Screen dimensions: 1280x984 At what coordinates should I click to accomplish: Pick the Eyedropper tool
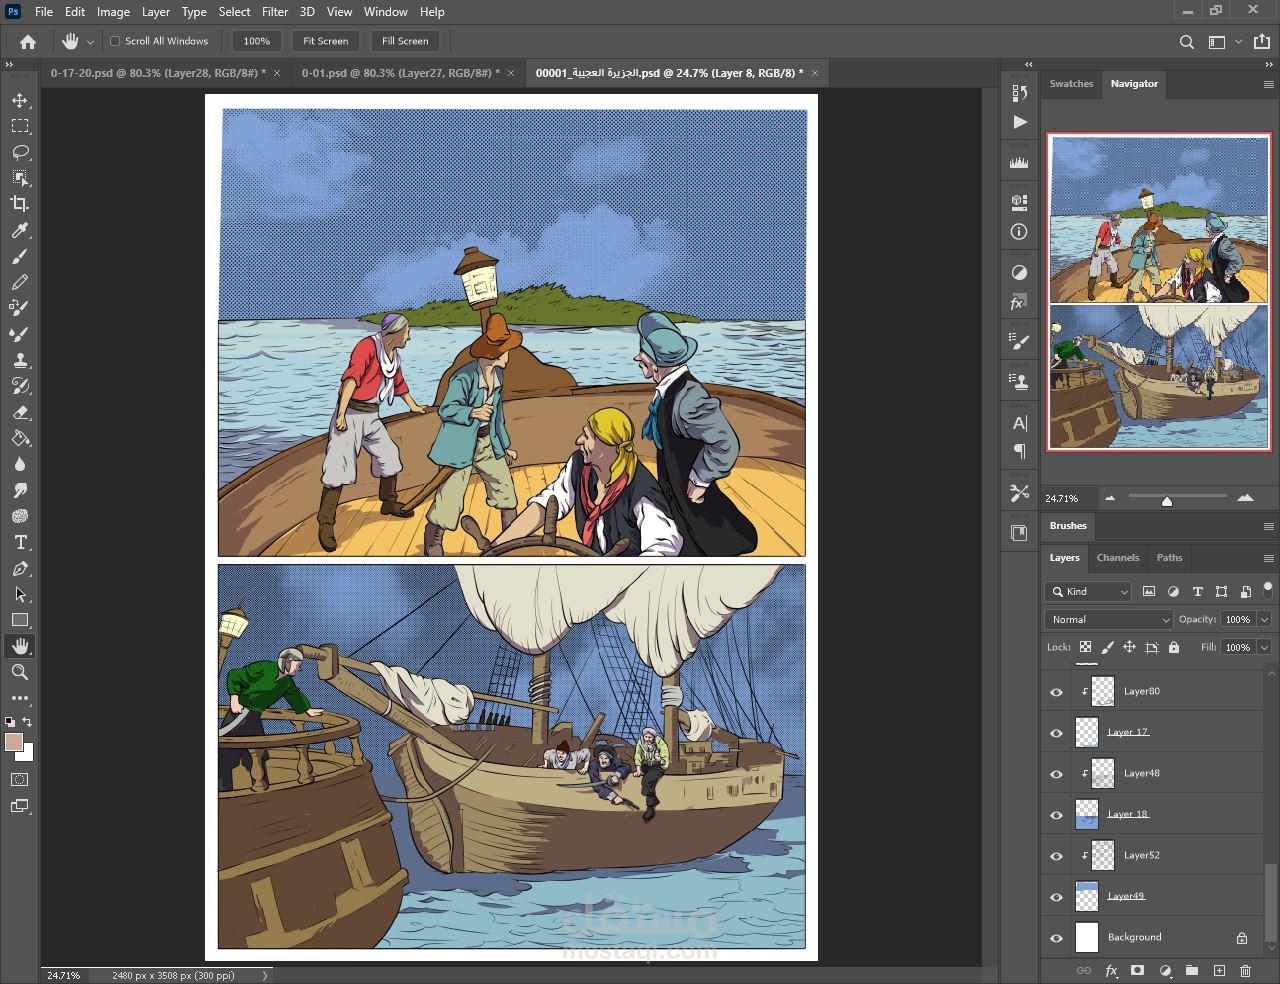[20, 231]
